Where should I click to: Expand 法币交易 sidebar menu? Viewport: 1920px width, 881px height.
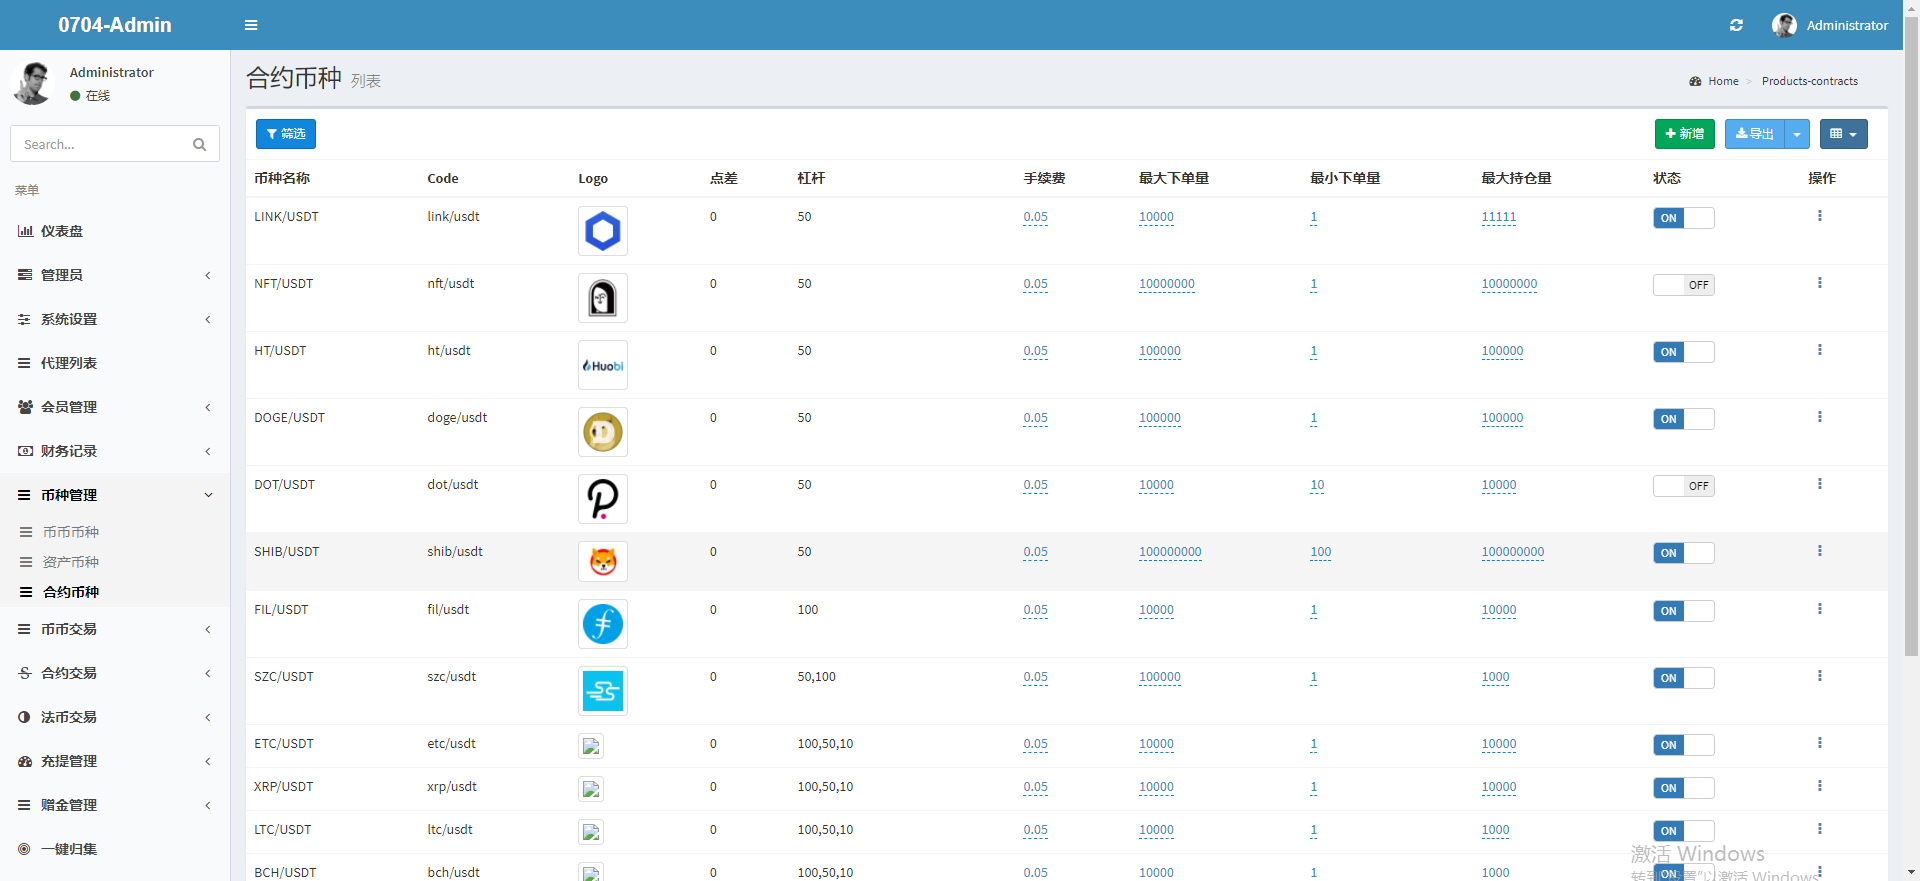pos(115,717)
